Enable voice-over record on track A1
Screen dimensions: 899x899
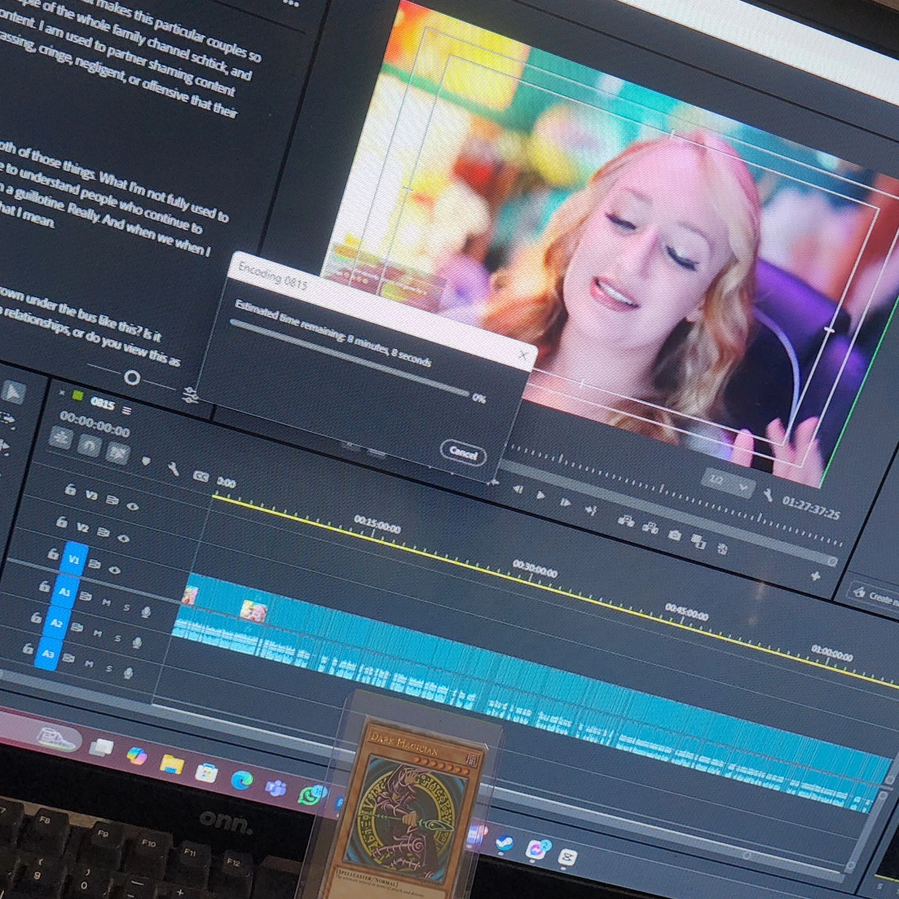click(146, 612)
